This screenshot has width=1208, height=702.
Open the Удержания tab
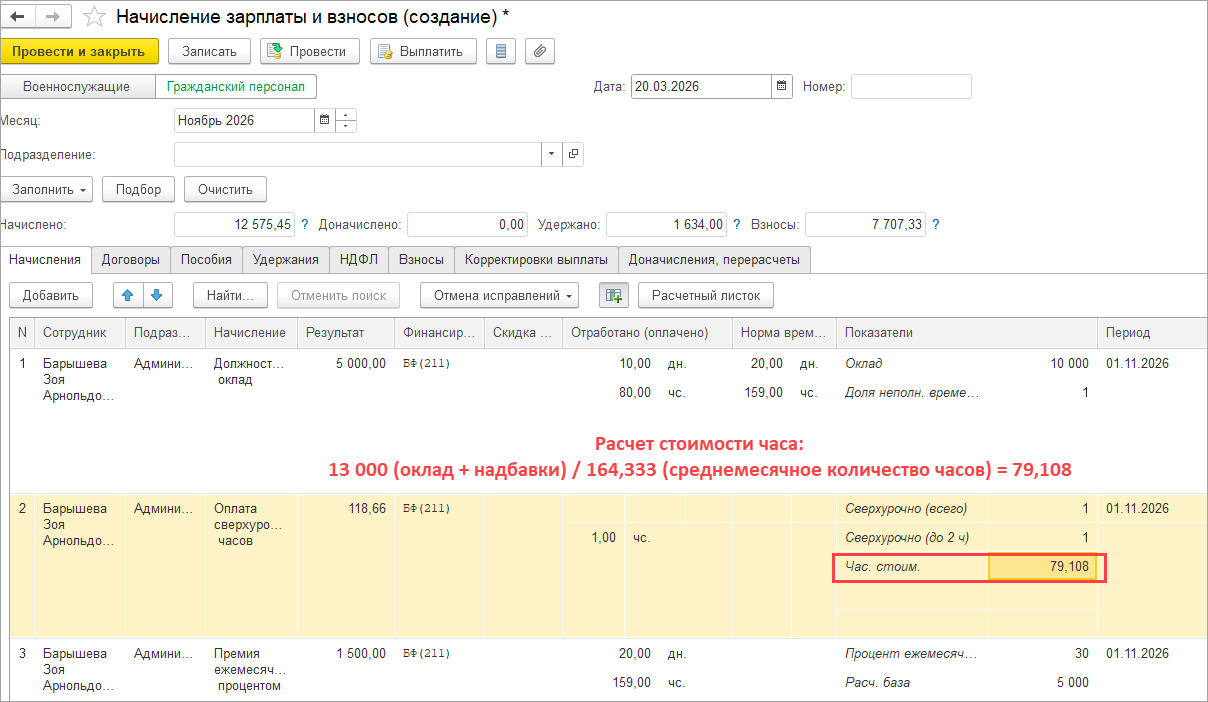pyautogui.click(x=285, y=259)
